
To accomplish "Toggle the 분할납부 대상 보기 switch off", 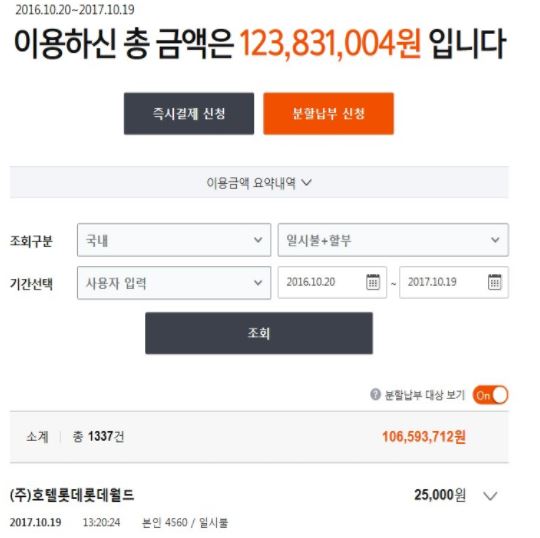I will (491, 395).
